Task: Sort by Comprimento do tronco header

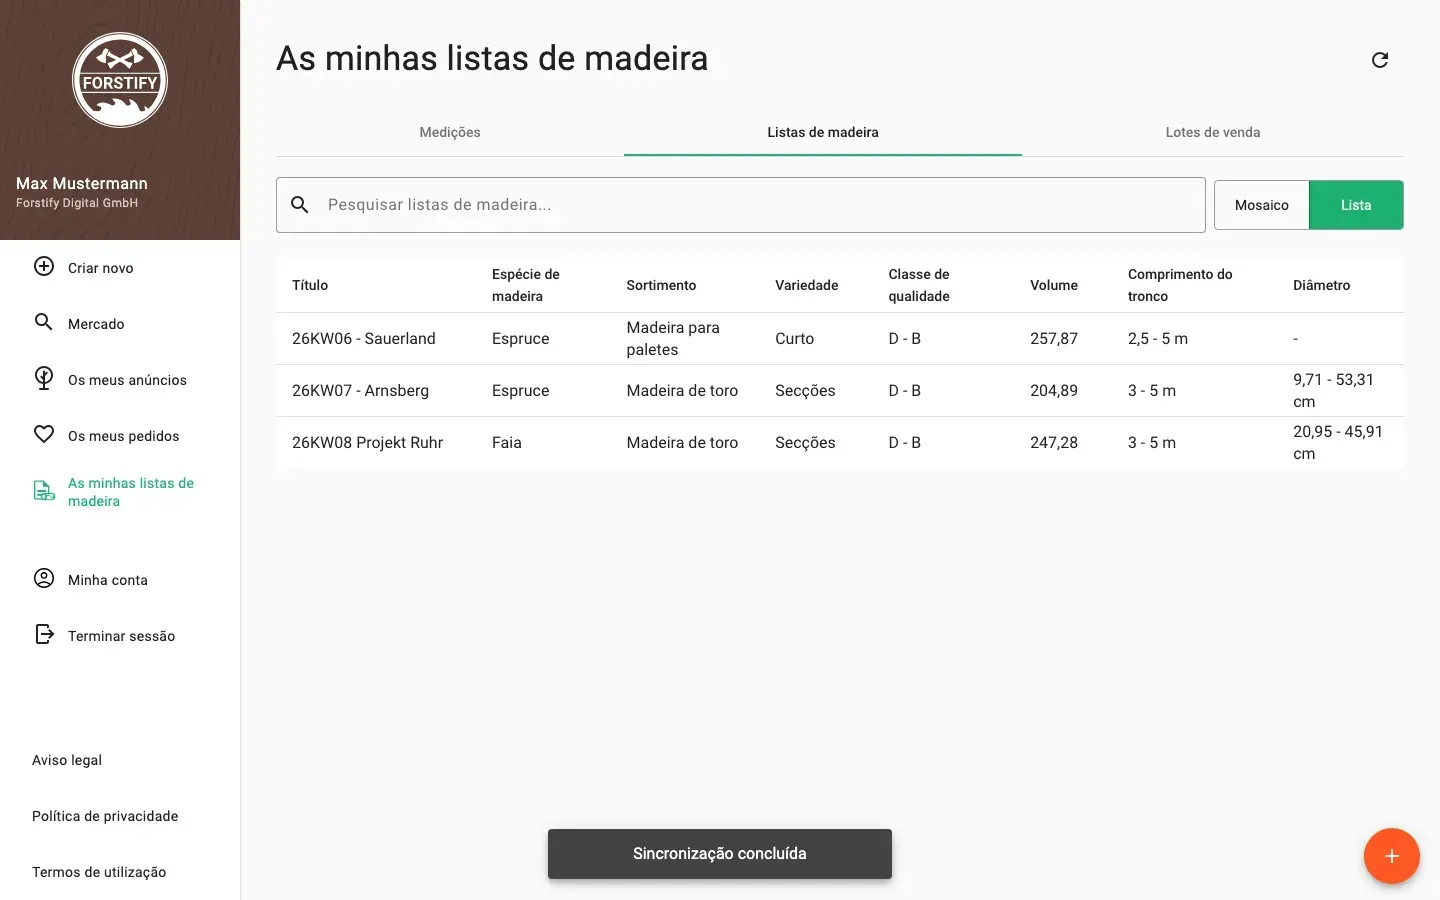Action: [1180, 285]
